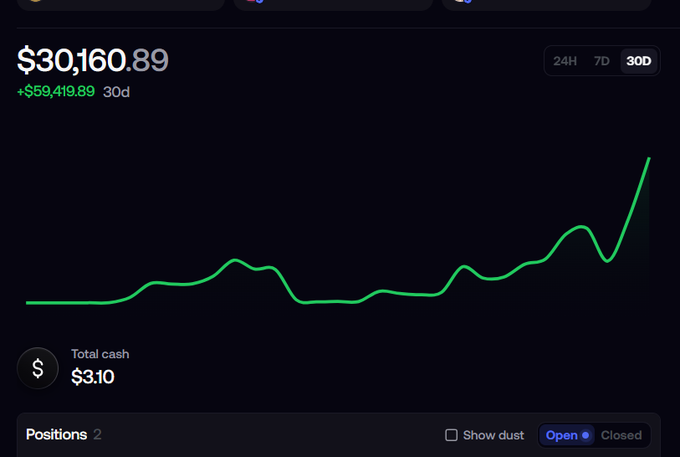
Task: View Closed positions
Action: [x=621, y=435]
